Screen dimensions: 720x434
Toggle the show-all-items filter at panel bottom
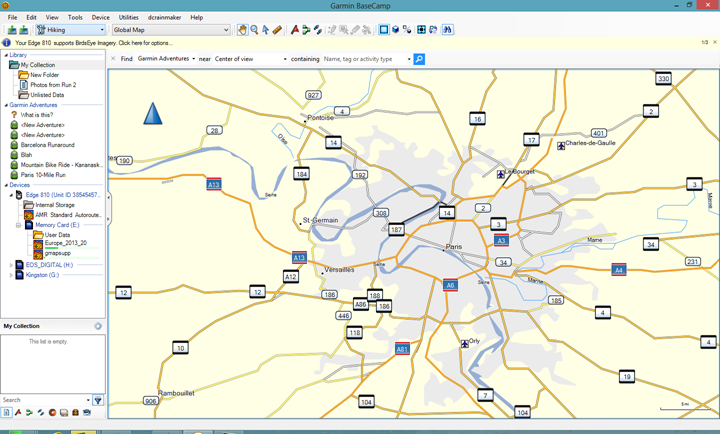click(6, 412)
